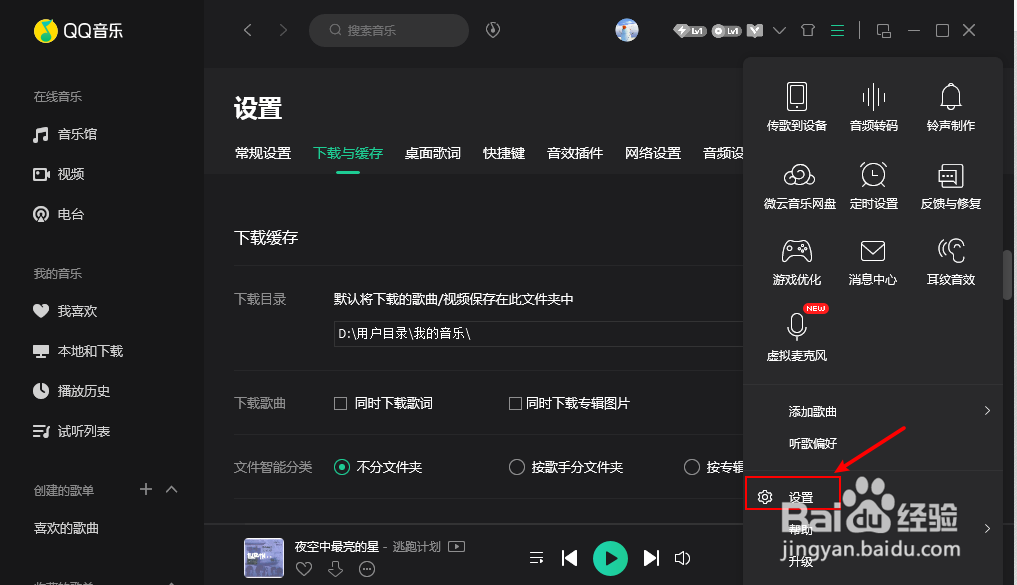Enable 同时下载歌词 checkbox

click(x=340, y=403)
